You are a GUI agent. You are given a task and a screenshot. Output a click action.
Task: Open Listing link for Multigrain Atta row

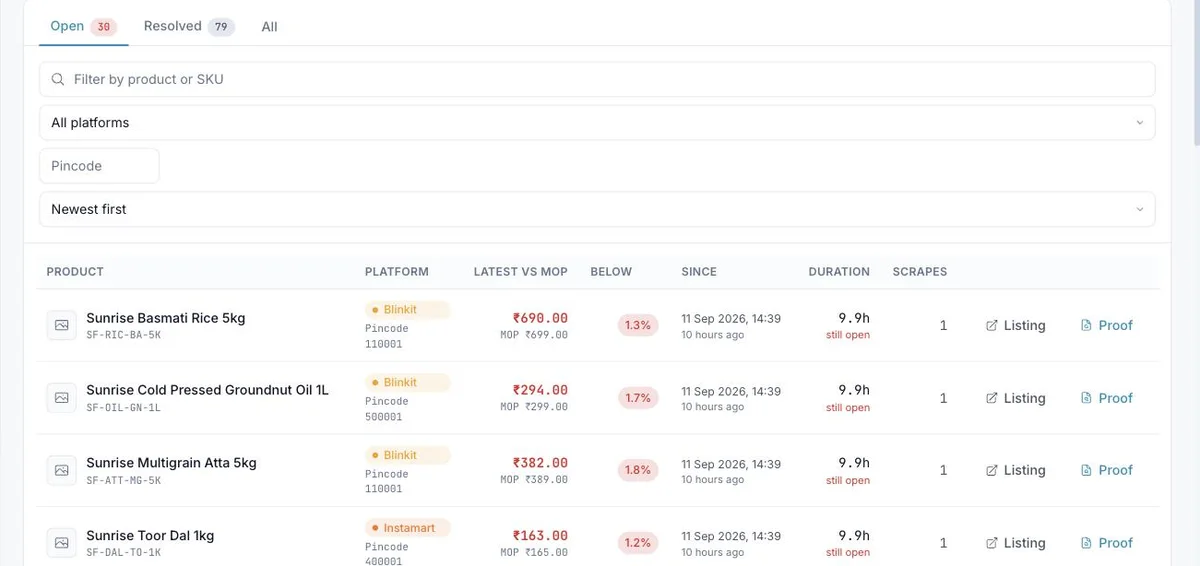point(1015,470)
